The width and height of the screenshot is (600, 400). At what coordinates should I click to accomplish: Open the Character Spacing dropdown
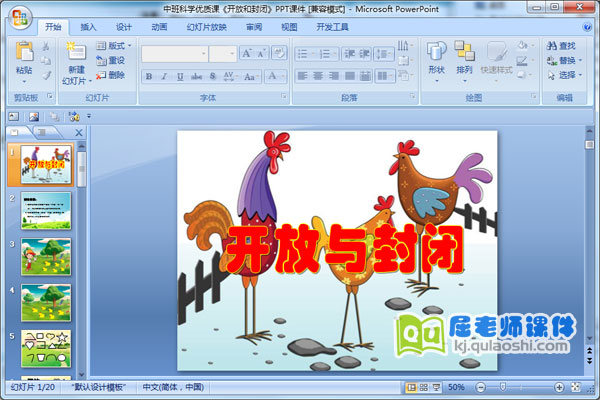click(x=230, y=76)
